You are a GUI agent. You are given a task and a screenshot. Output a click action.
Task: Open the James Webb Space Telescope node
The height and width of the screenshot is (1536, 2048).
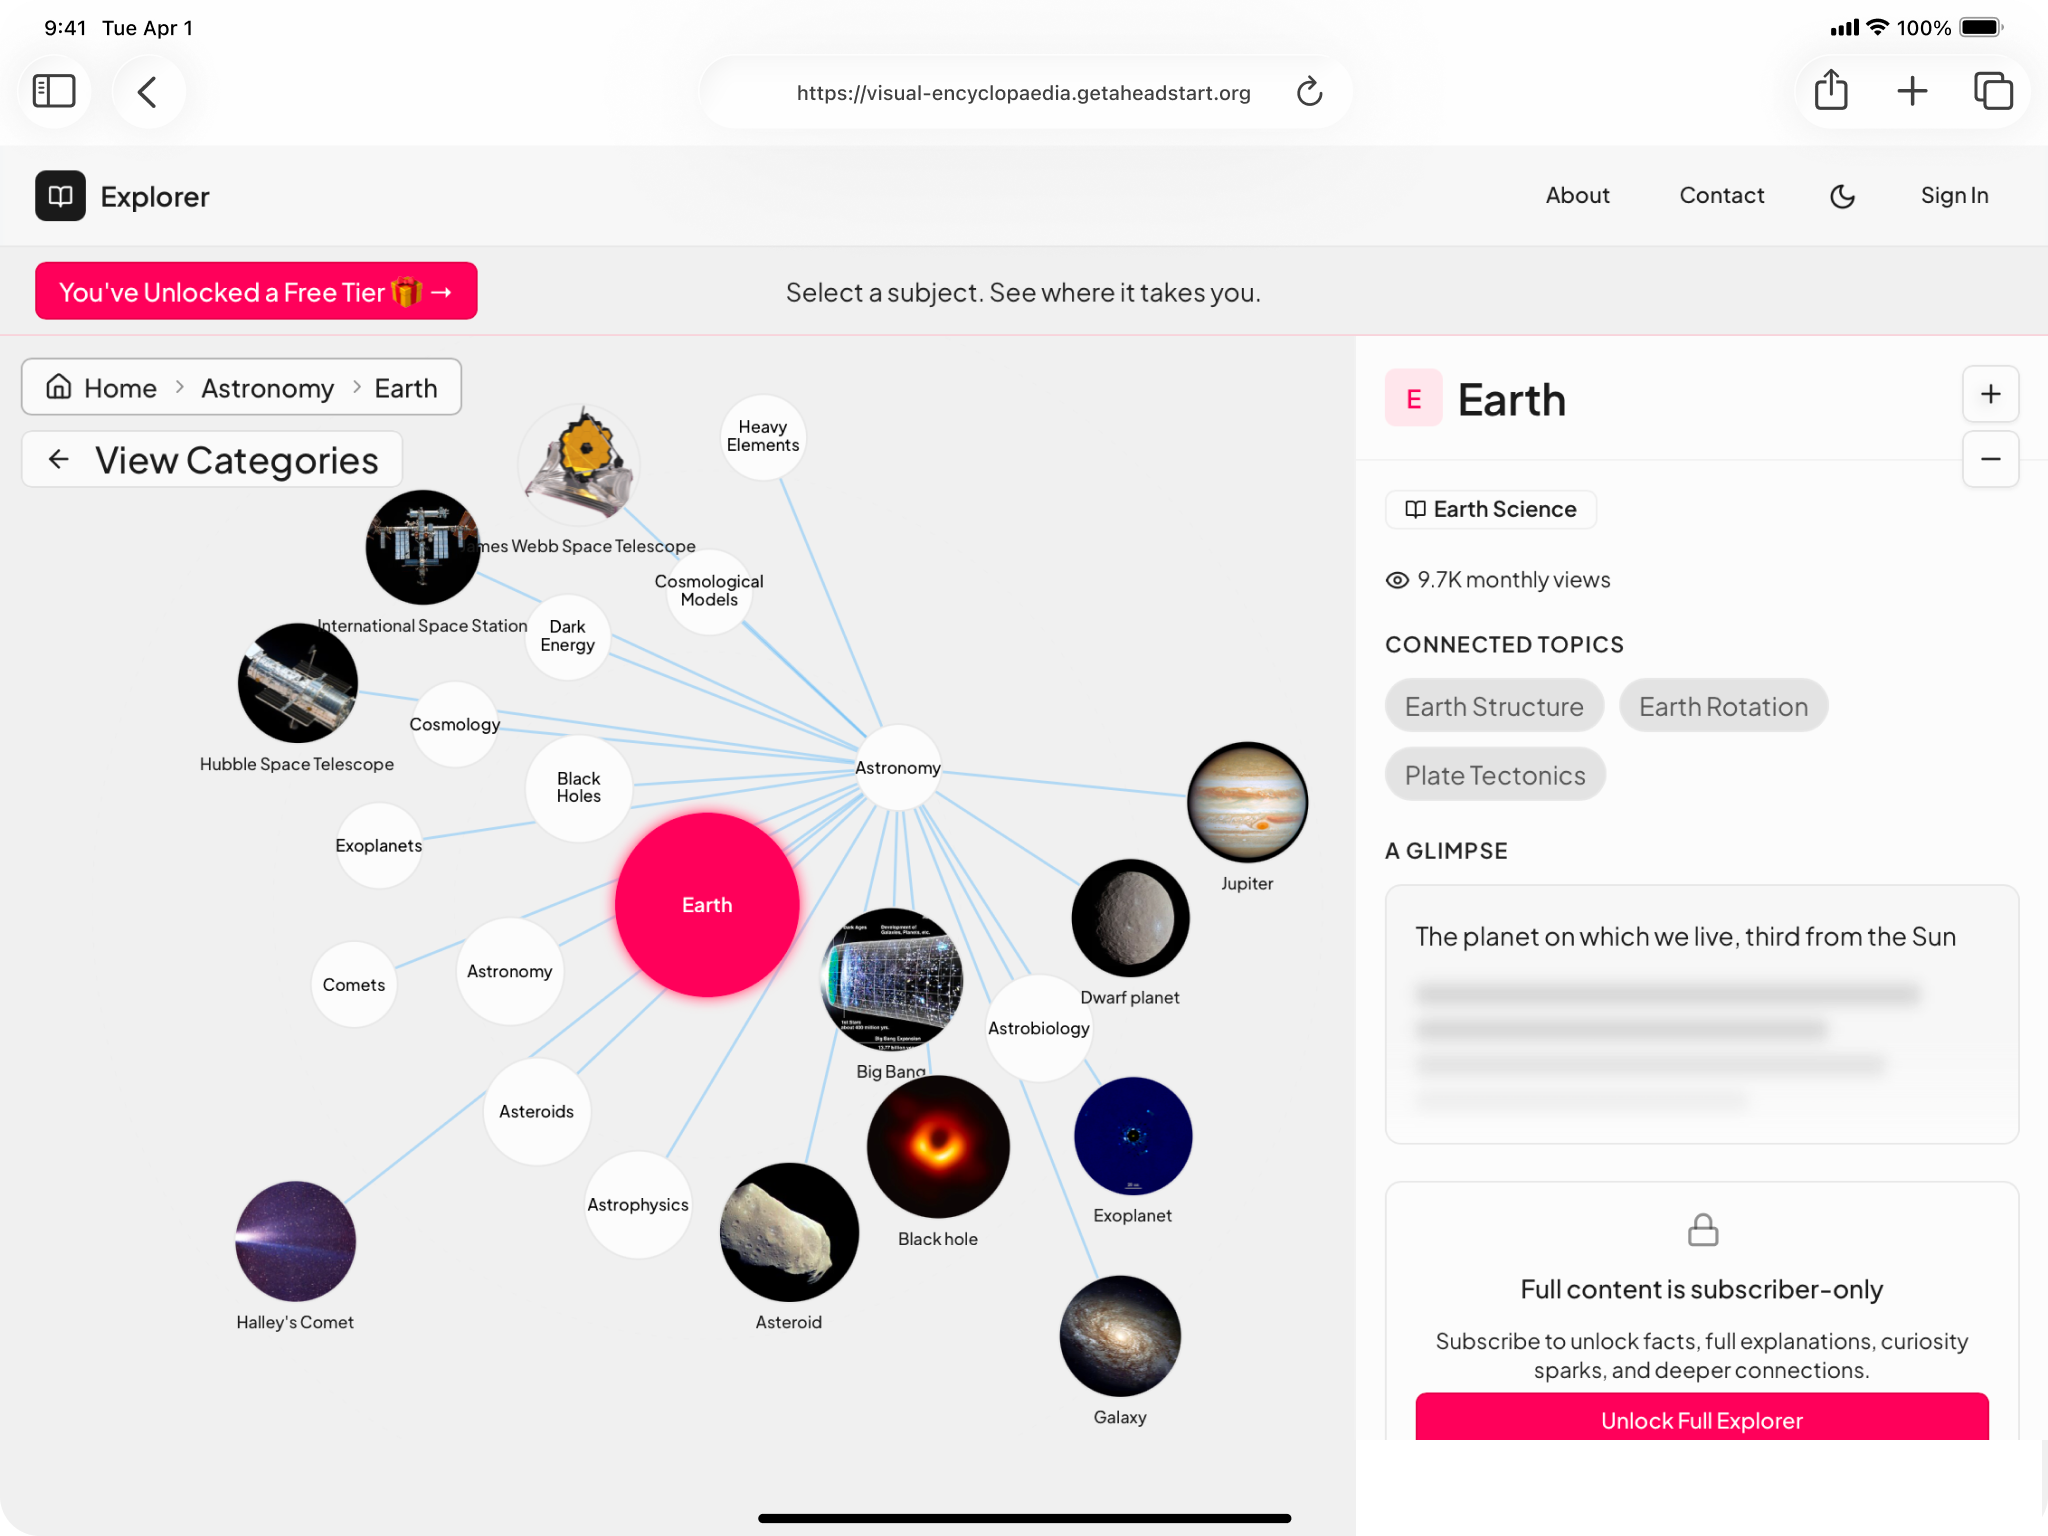[580, 464]
